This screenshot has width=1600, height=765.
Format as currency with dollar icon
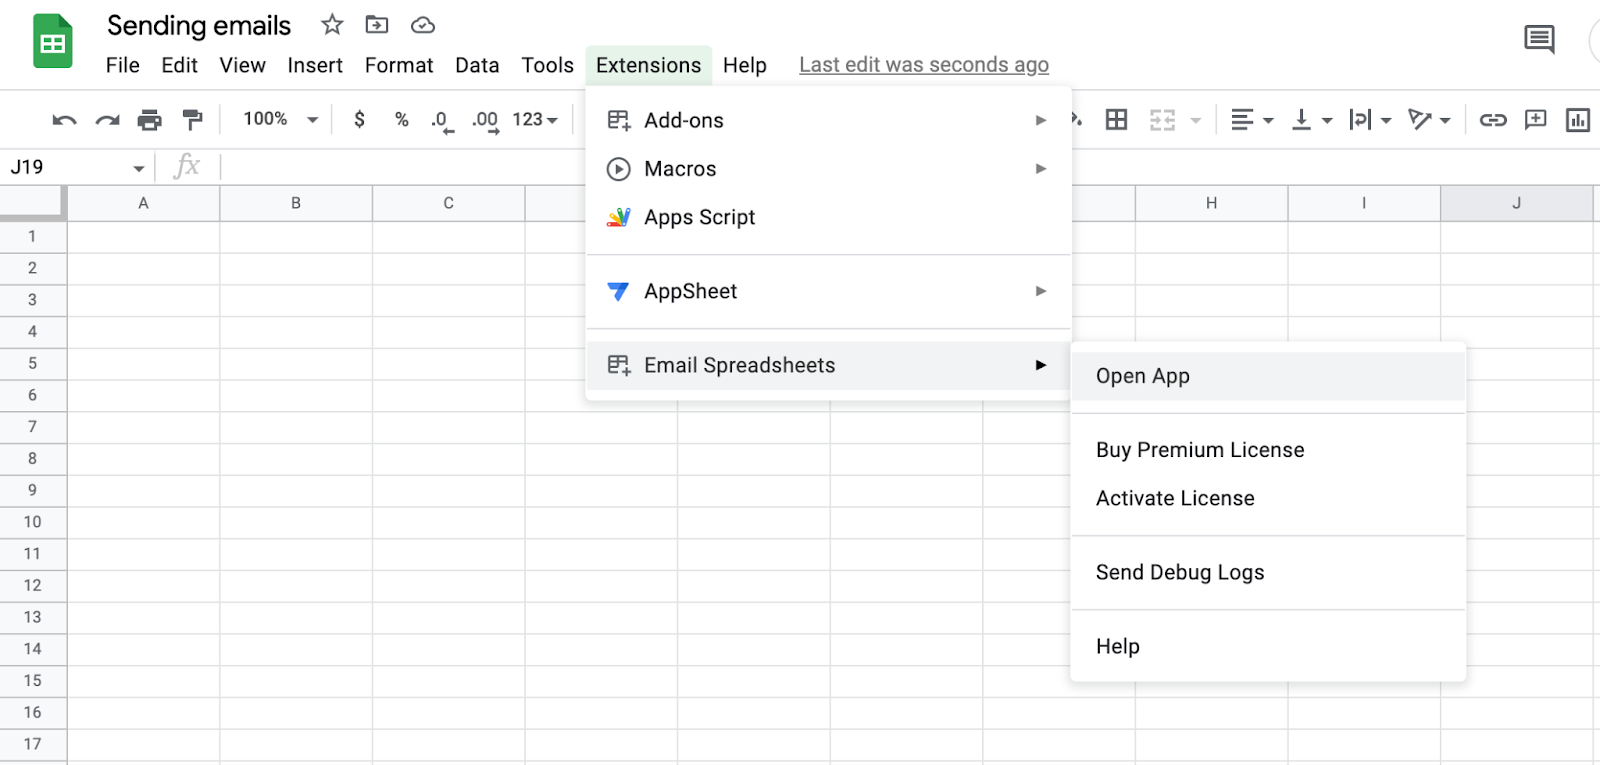pos(359,119)
